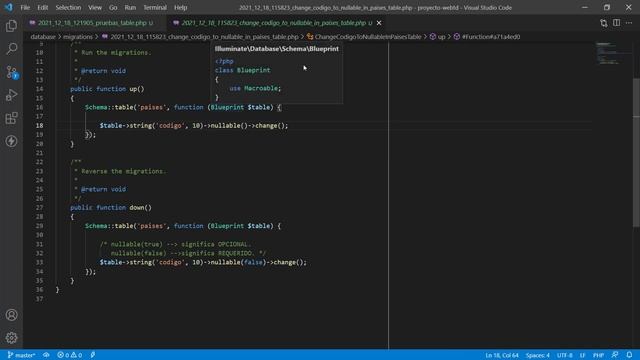The image size is (640, 360).
Task: Click line number 33 in gutter
Action: tap(39, 262)
